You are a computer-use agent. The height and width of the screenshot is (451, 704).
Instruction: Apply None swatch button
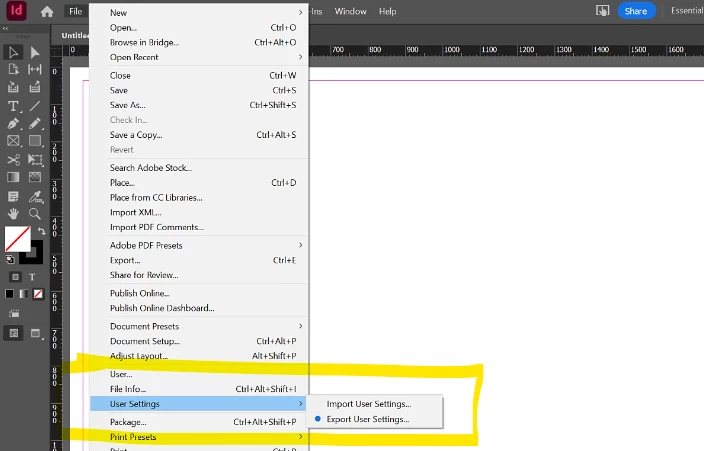click(x=39, y=294)
